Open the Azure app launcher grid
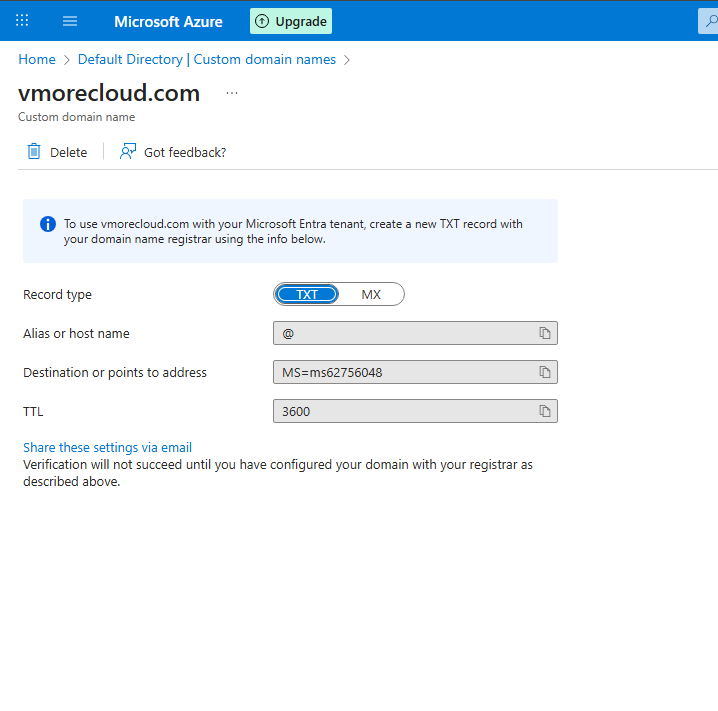Screen dimensions: 718x711 (x=22, y=21)
